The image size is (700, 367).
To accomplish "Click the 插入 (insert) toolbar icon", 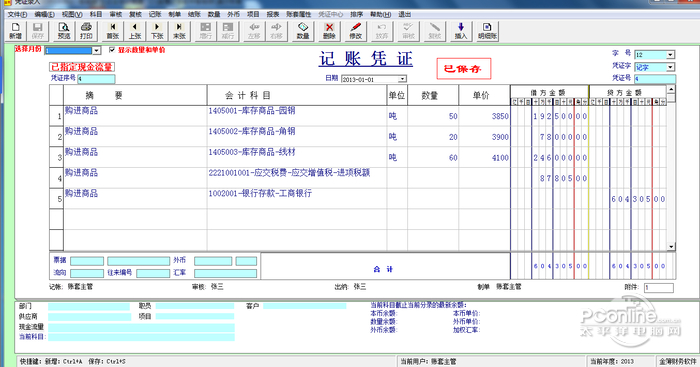I will click(461, 31).
